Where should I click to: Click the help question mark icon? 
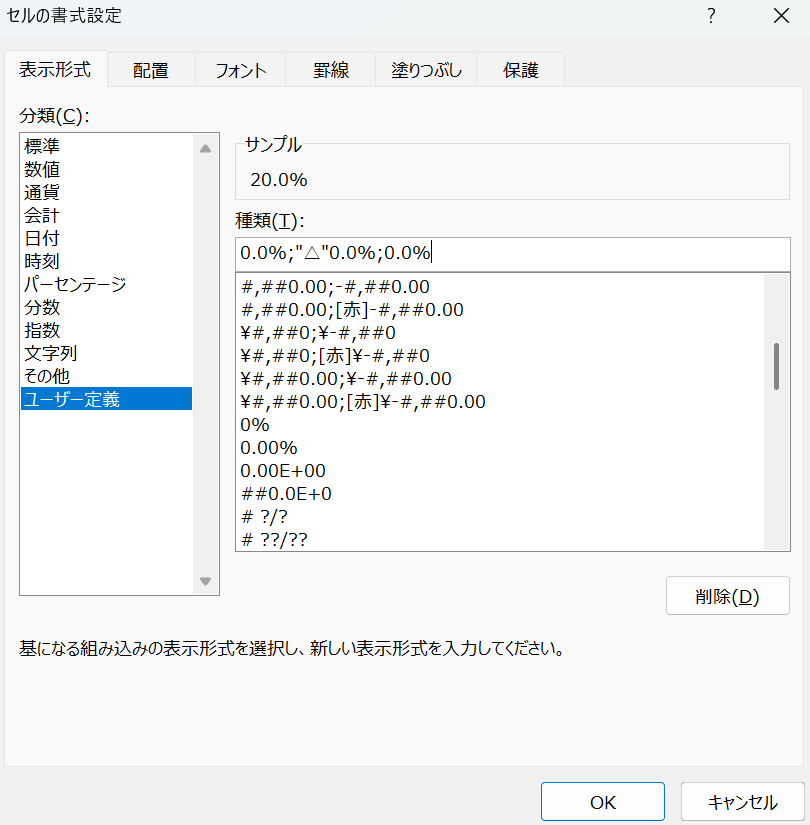711,16
